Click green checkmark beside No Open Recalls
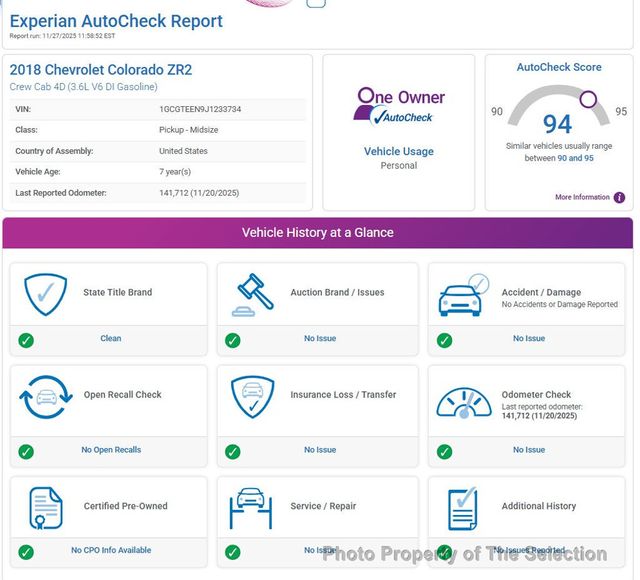Viewport: 640px width, 580px height. [26, 451]
